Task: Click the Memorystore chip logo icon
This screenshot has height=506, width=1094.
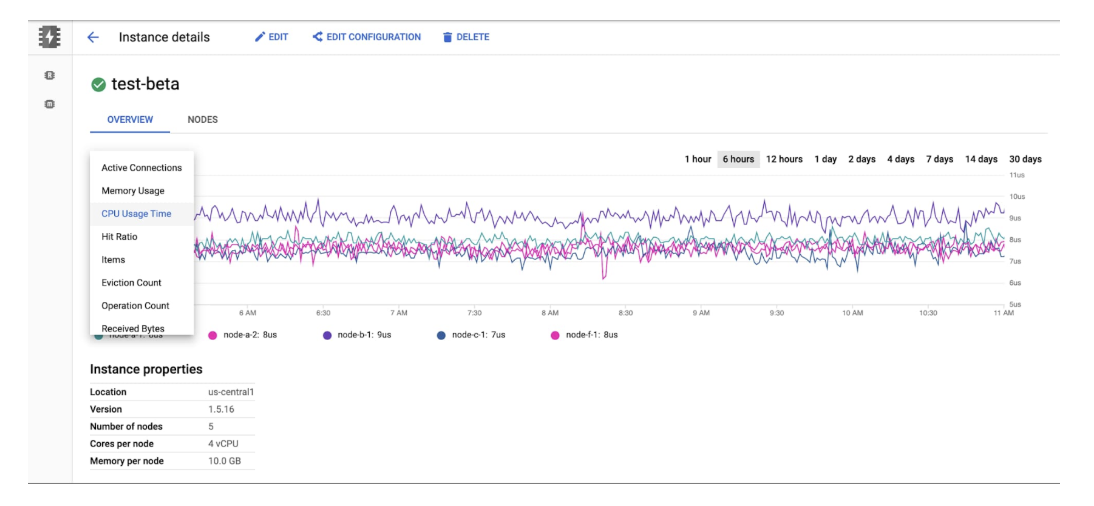Action: point(49,37)
